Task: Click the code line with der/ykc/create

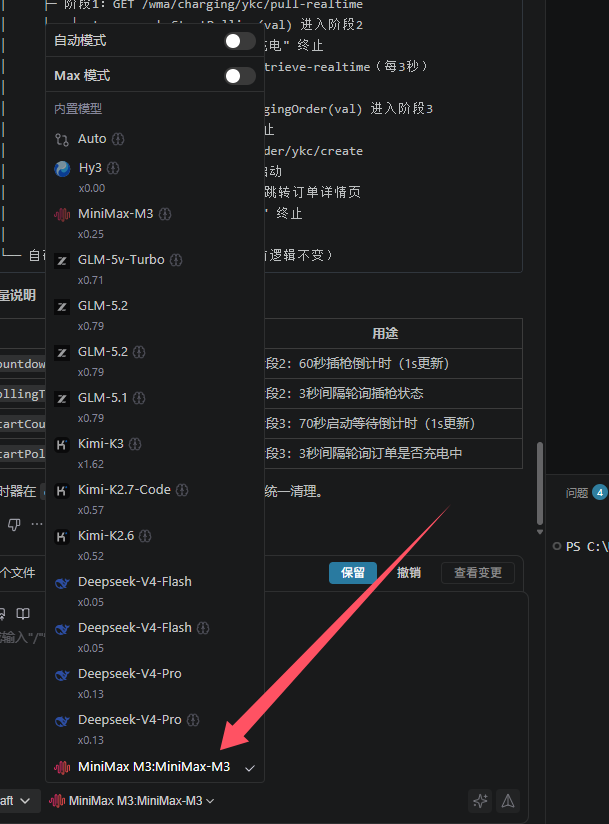Action: point(314,151)
